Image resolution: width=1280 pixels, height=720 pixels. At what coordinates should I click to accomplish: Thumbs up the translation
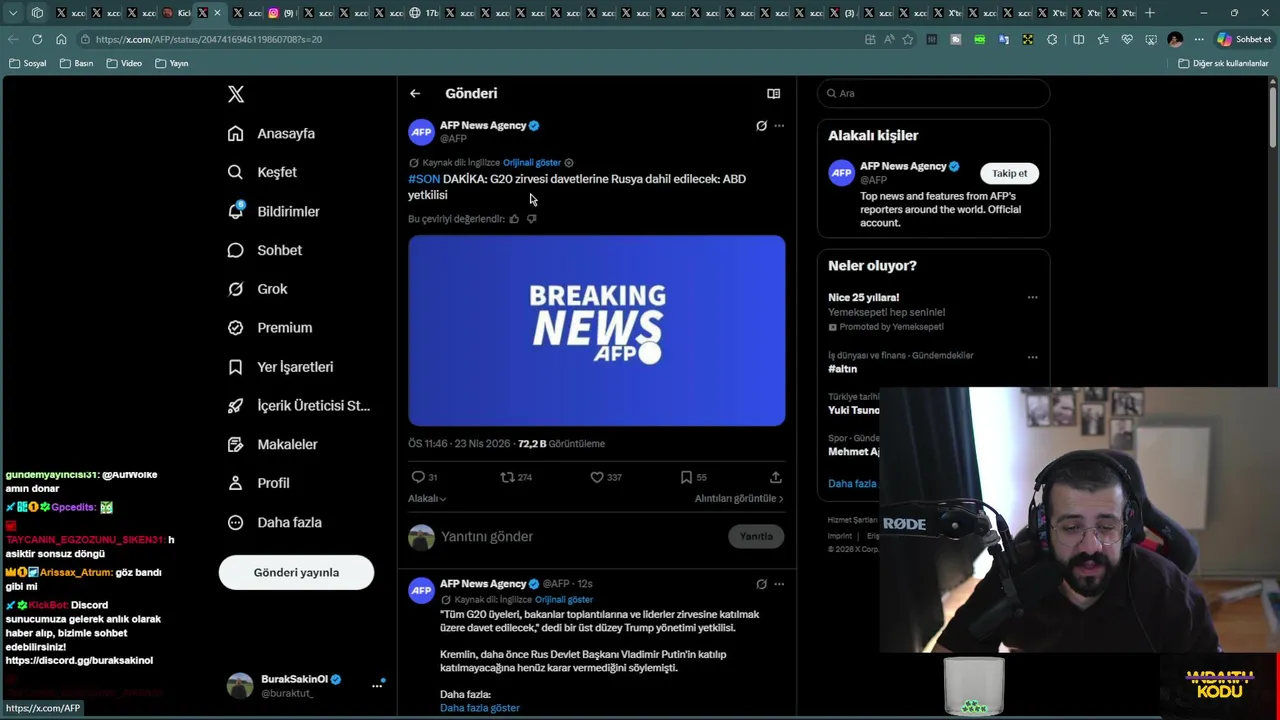coord(514,219)
